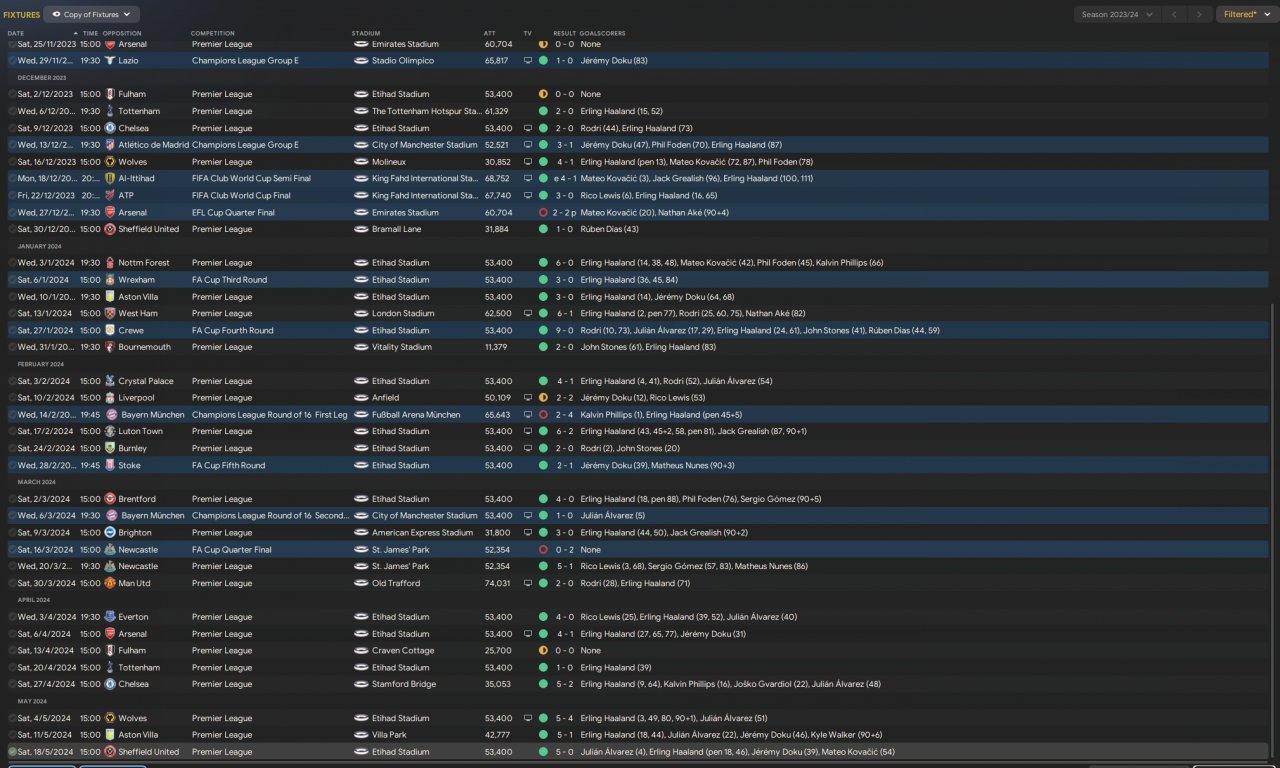Image resolution: width=1280 pixels, height=768 pixels.
Task: Click the Lazio club badge
Action: [x=110, y=61]
